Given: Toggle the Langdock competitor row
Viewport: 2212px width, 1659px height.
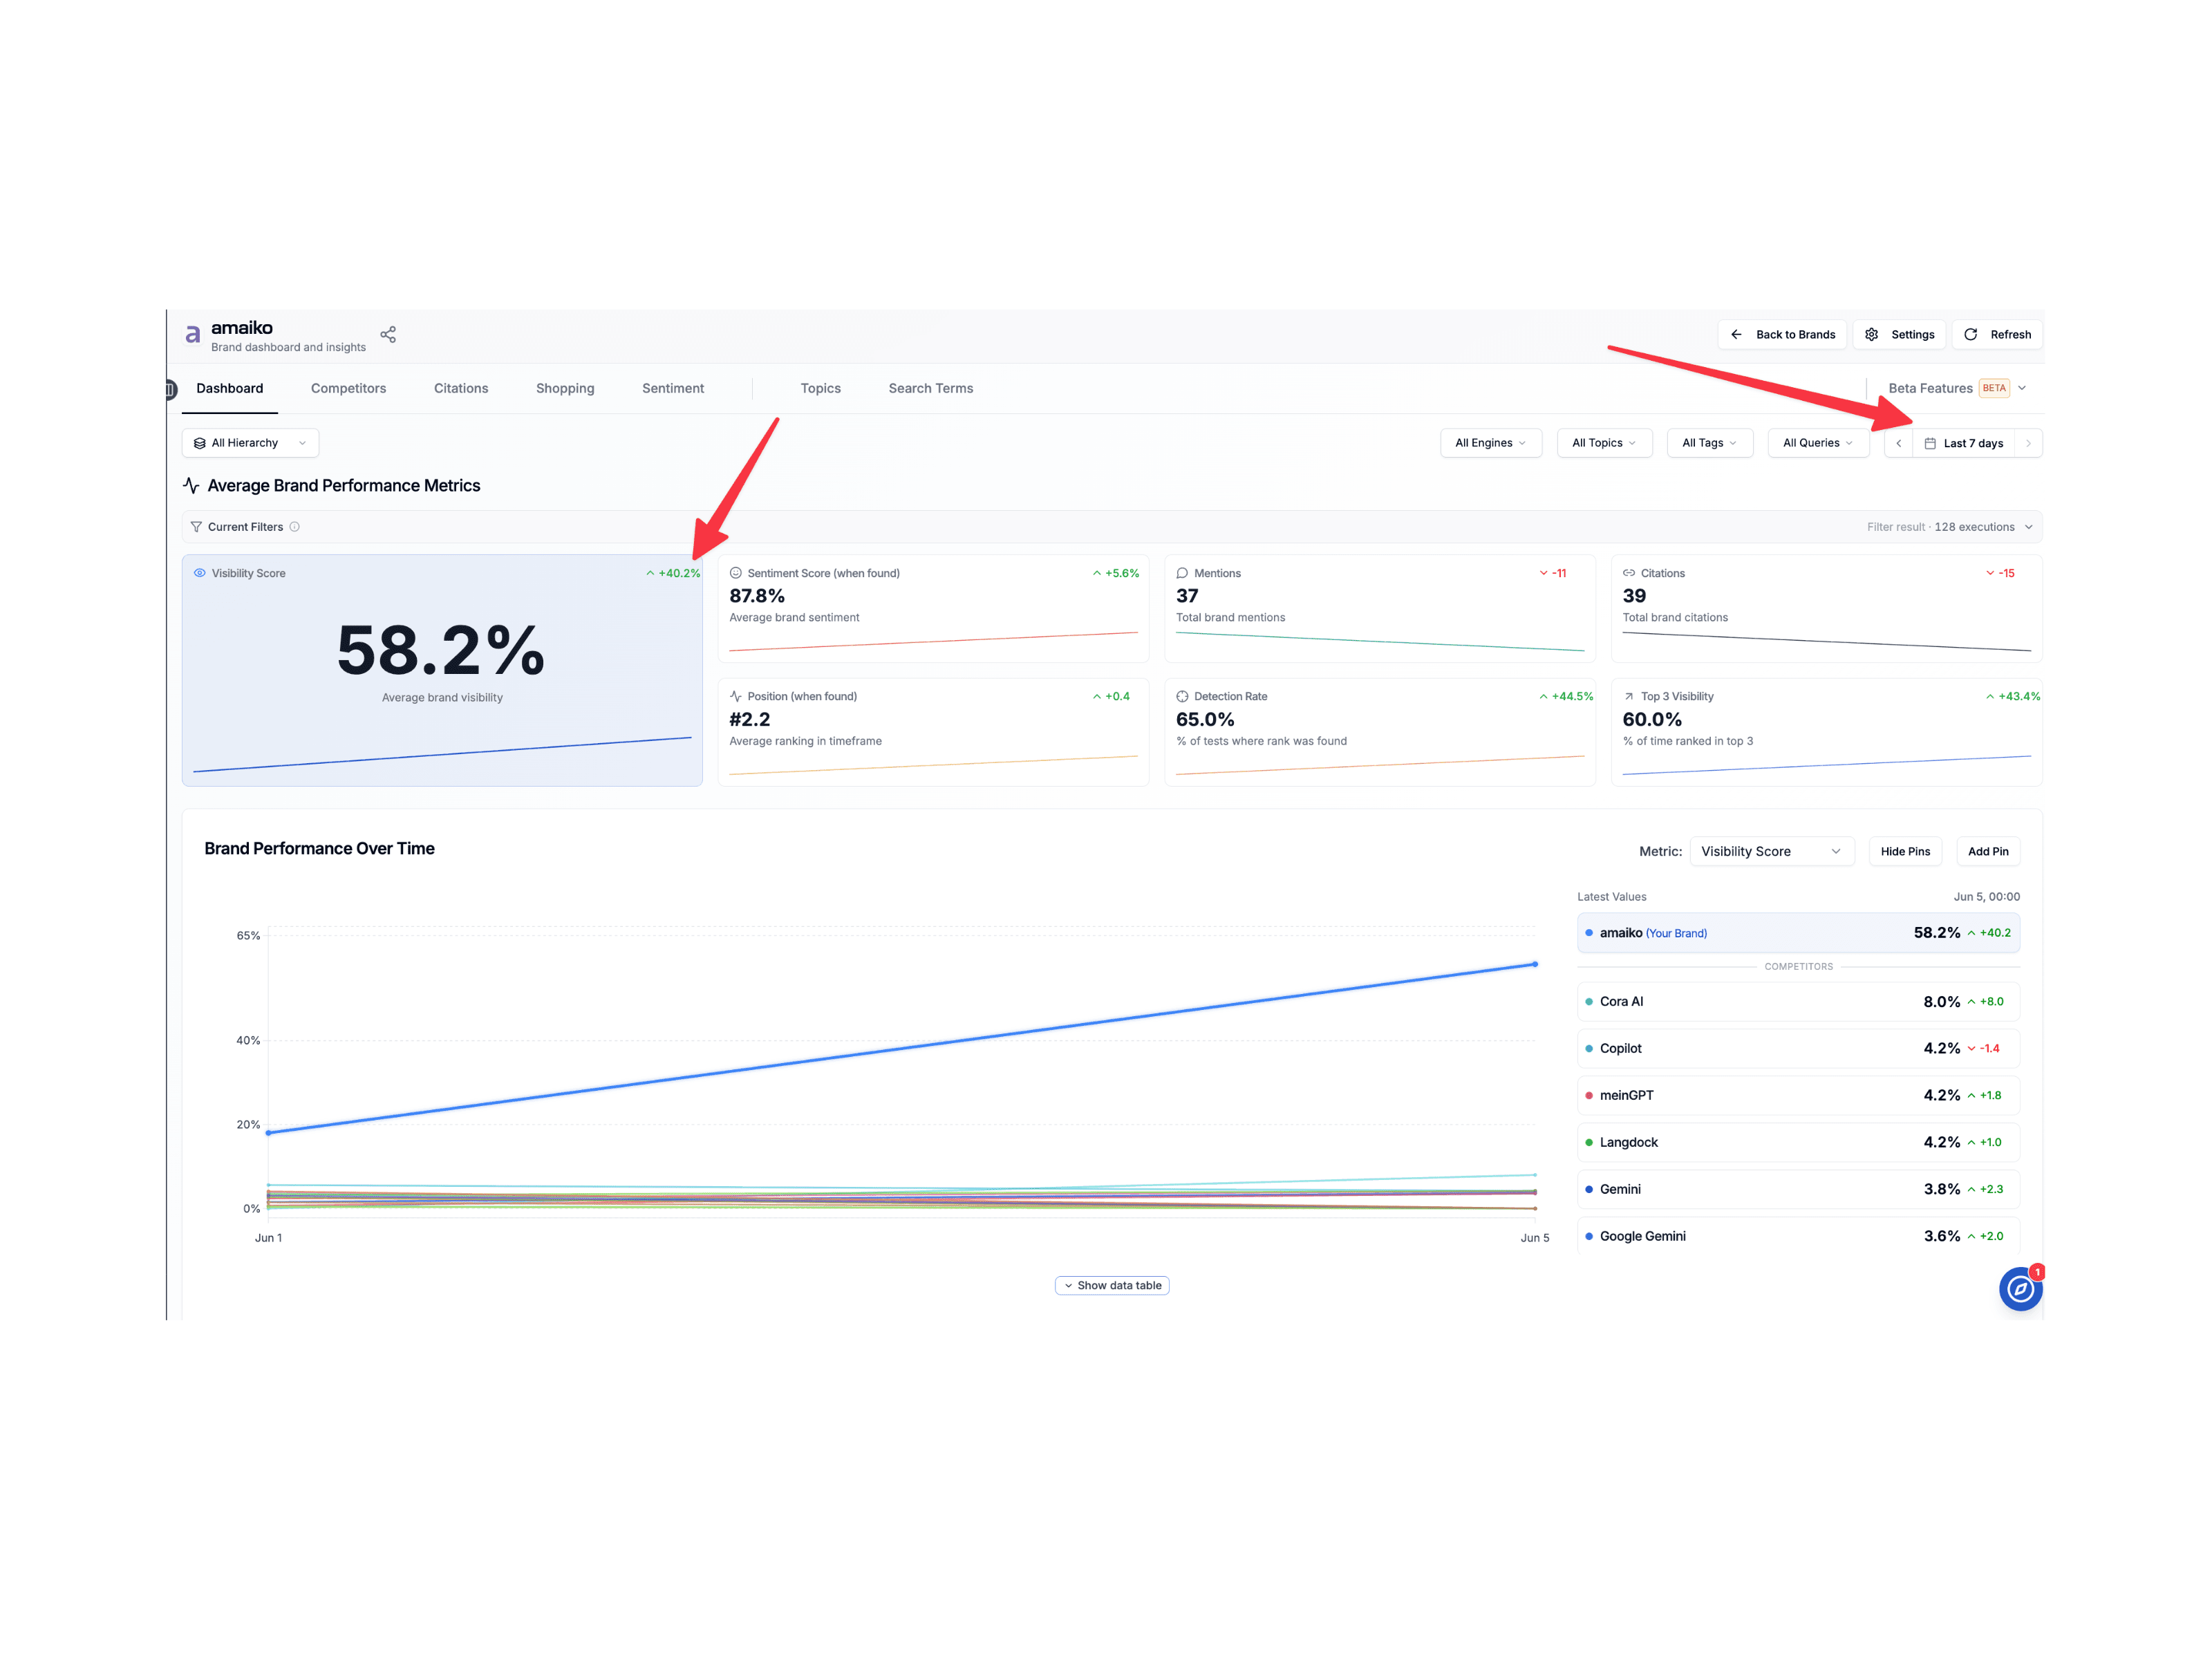Looking at the screenshot, I should coord(1798,1142).
